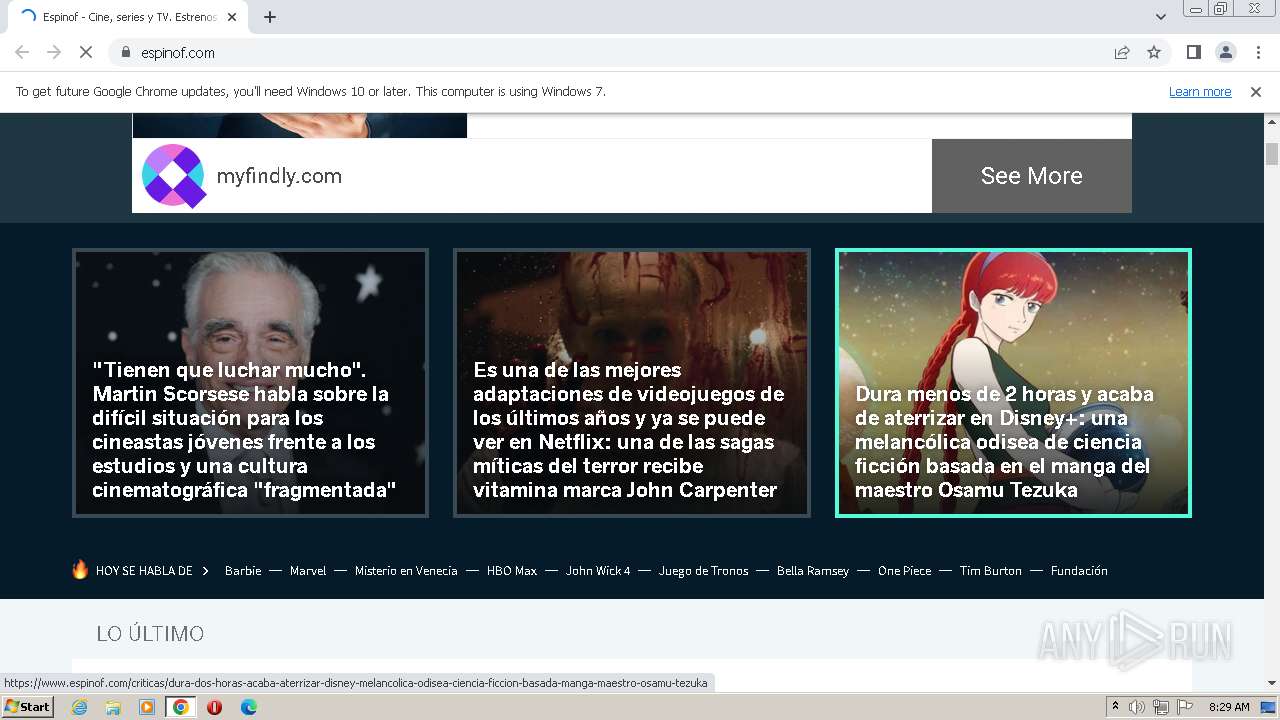Image resolution: width=1280 pixels, height=720 pixels.
Task: Open HBO Max trending topic
Action: tap(512, 571)
